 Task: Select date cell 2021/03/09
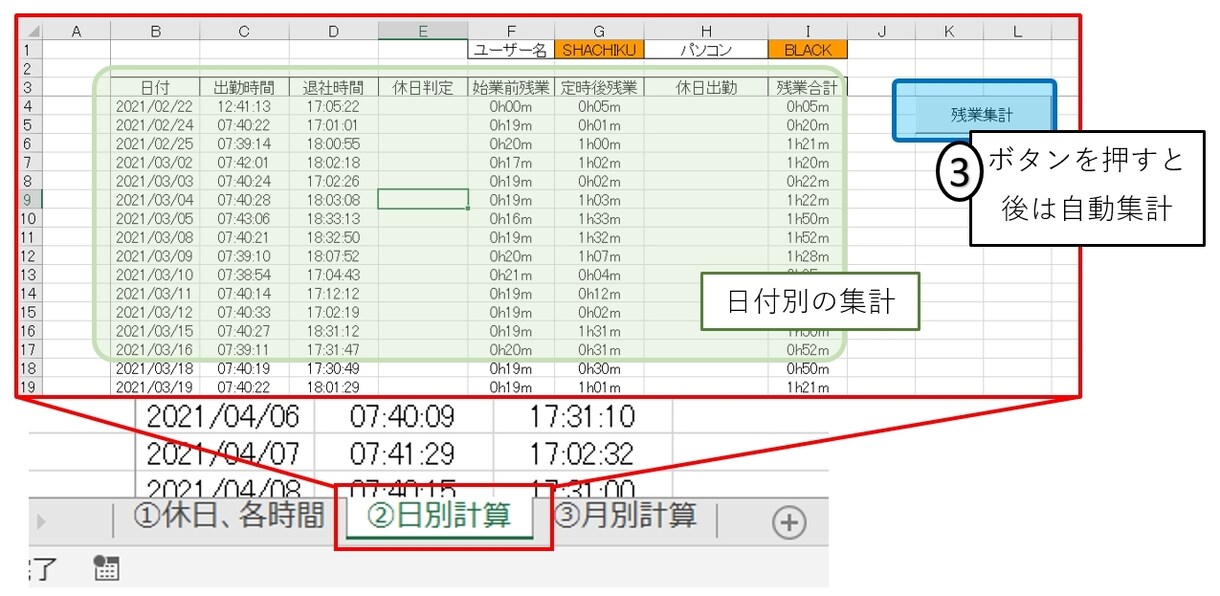[155, 256]
